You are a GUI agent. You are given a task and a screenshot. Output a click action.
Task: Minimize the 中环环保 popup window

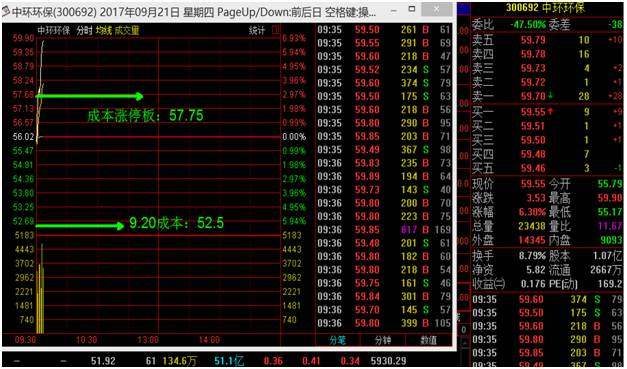[393, 10]
